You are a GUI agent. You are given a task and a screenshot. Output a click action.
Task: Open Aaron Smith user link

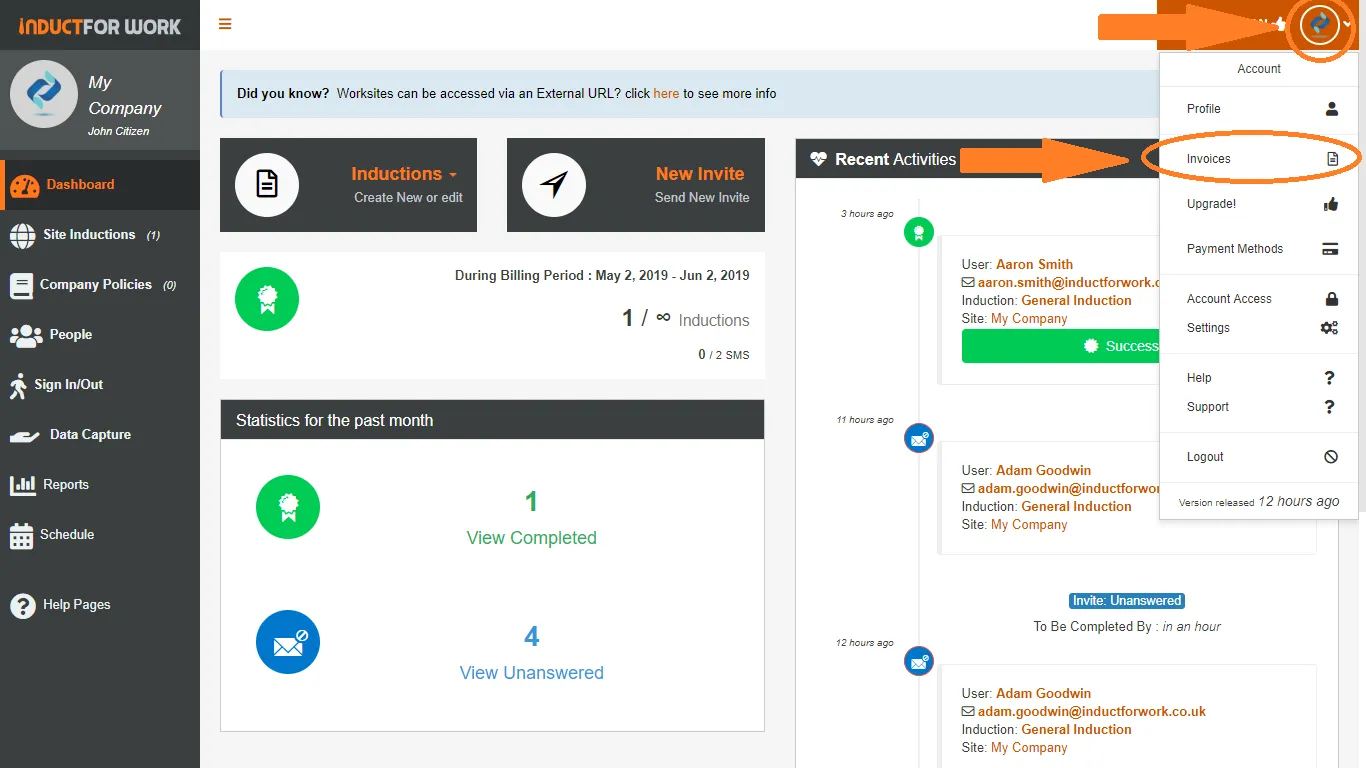pos(1034,265)
